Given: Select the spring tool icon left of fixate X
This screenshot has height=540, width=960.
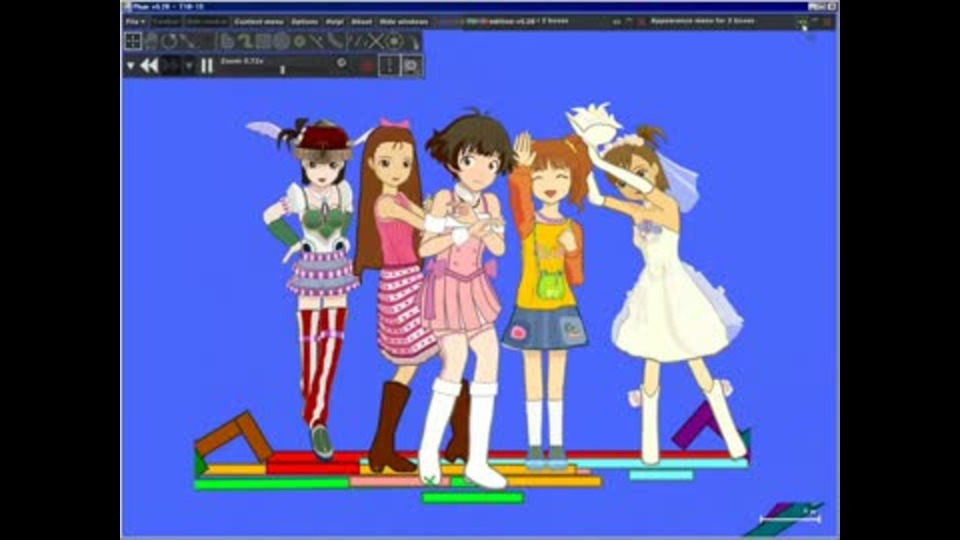Looking at the screenshot, I should click(x=358, y=41).
